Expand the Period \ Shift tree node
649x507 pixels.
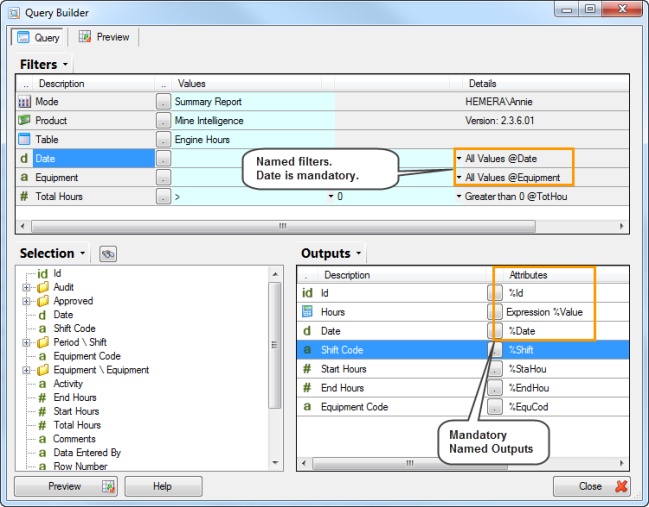(x=26, y=342)
